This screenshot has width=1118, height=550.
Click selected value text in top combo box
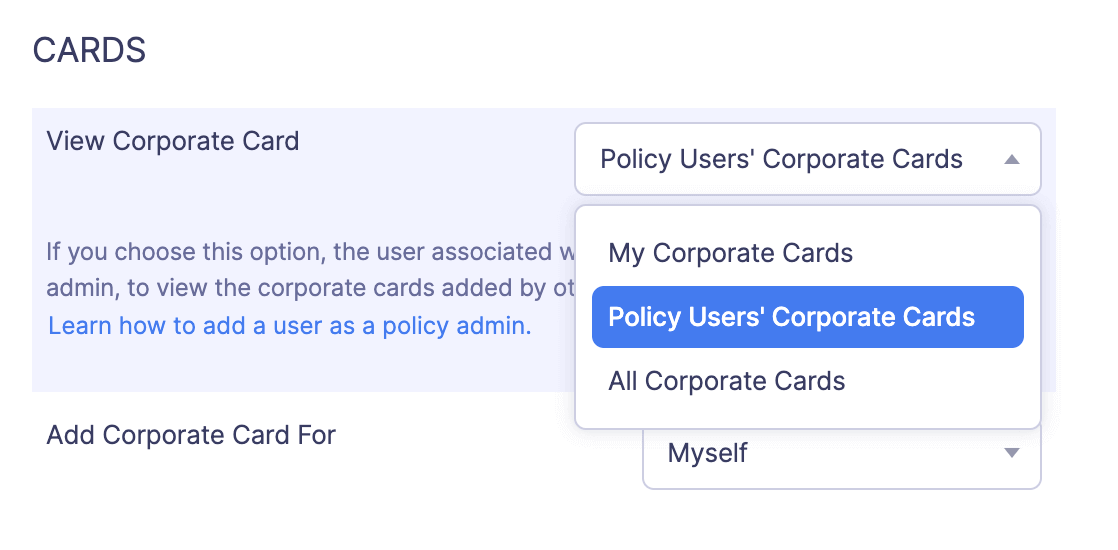(x=781, y=159)
